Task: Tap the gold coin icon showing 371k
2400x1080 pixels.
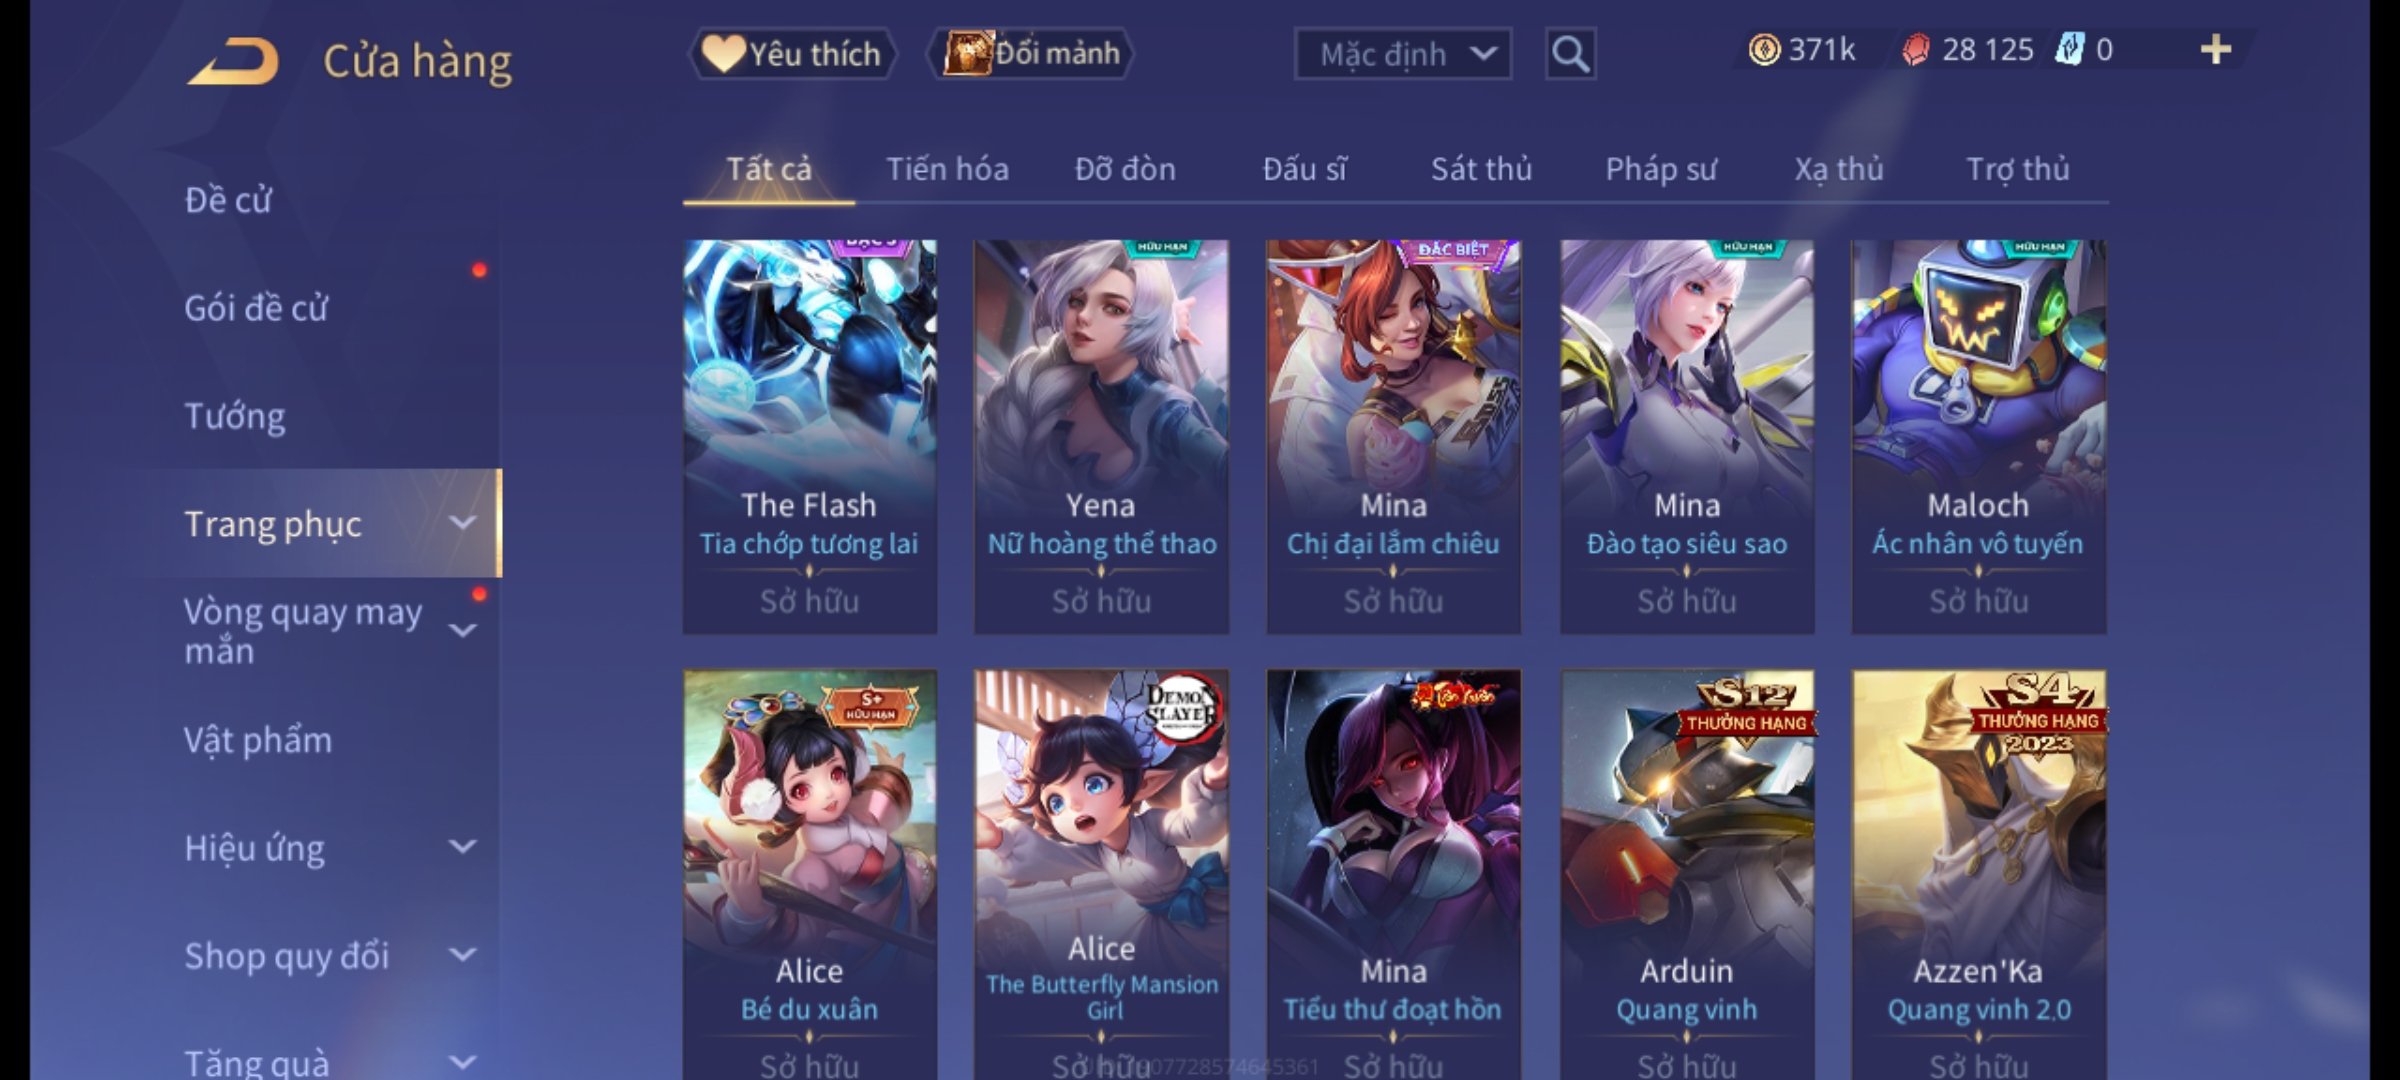Action: coord(1764,50)
